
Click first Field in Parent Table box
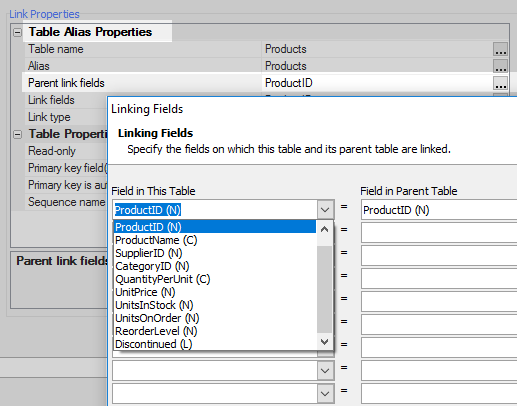(x=439, y=210)
